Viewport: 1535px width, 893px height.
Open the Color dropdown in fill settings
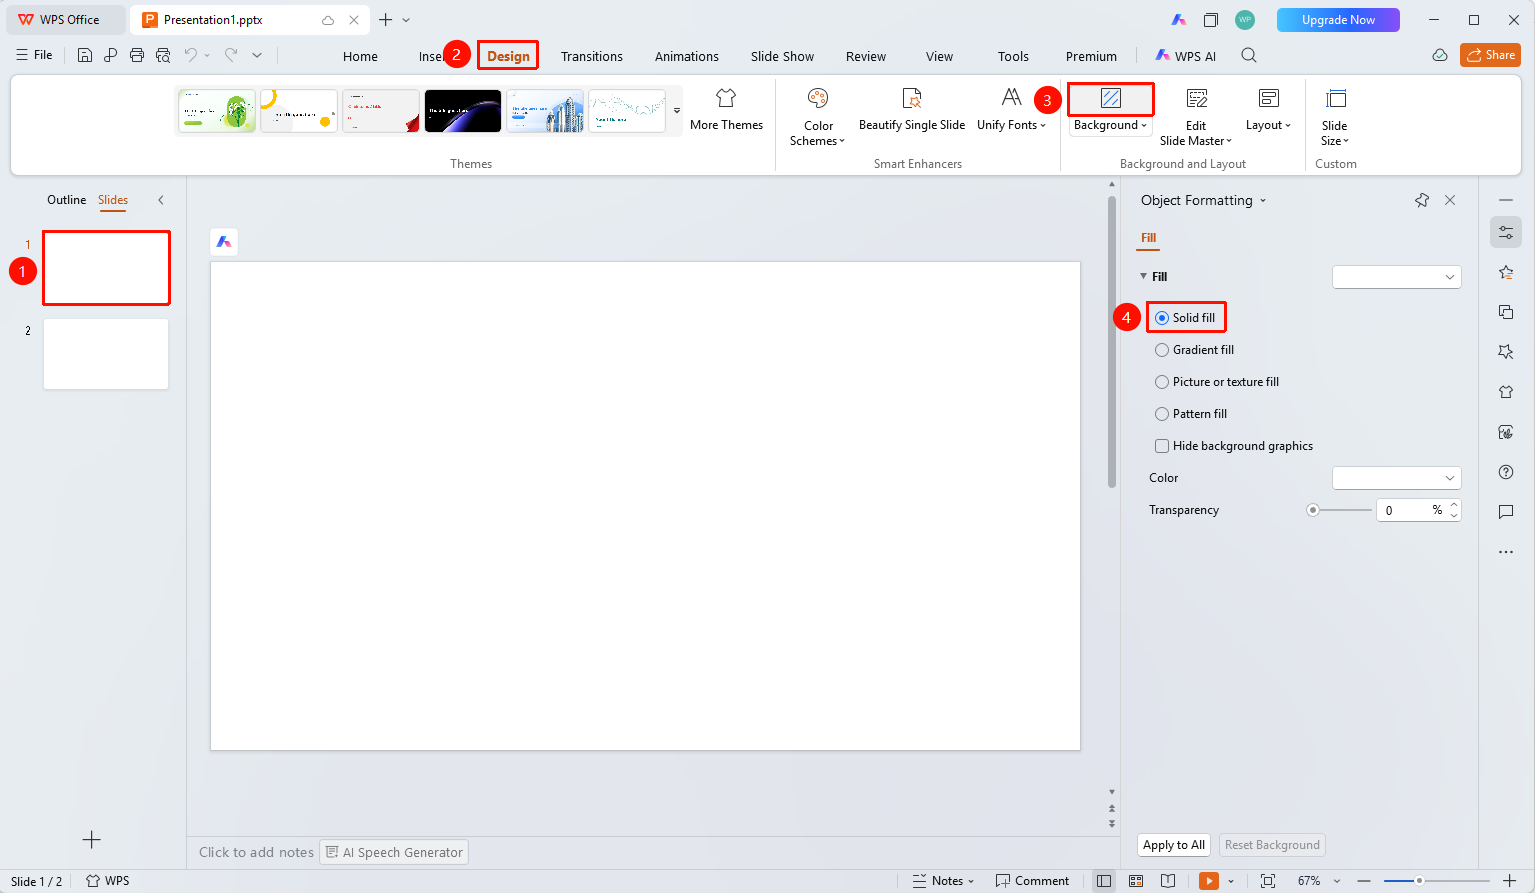point(1396,478)
